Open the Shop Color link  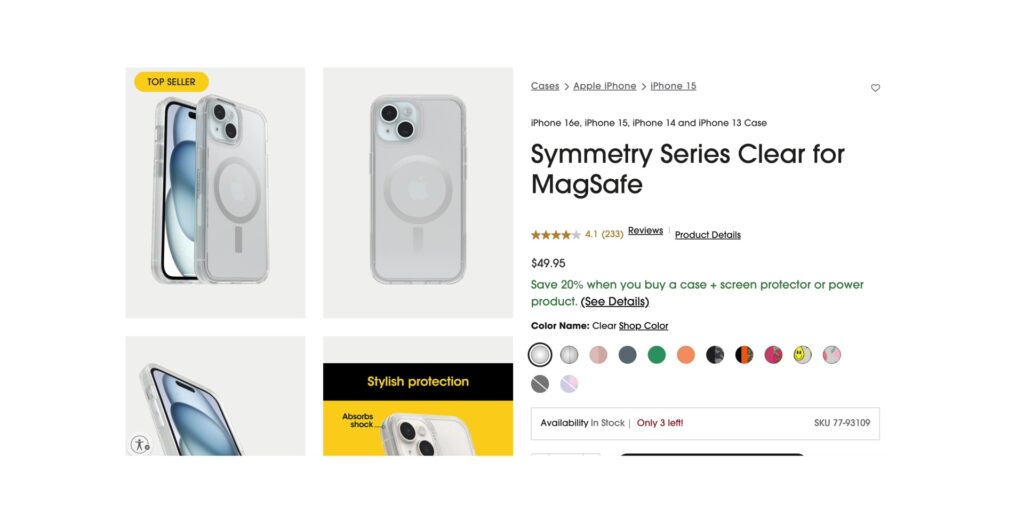click(643, 326)
